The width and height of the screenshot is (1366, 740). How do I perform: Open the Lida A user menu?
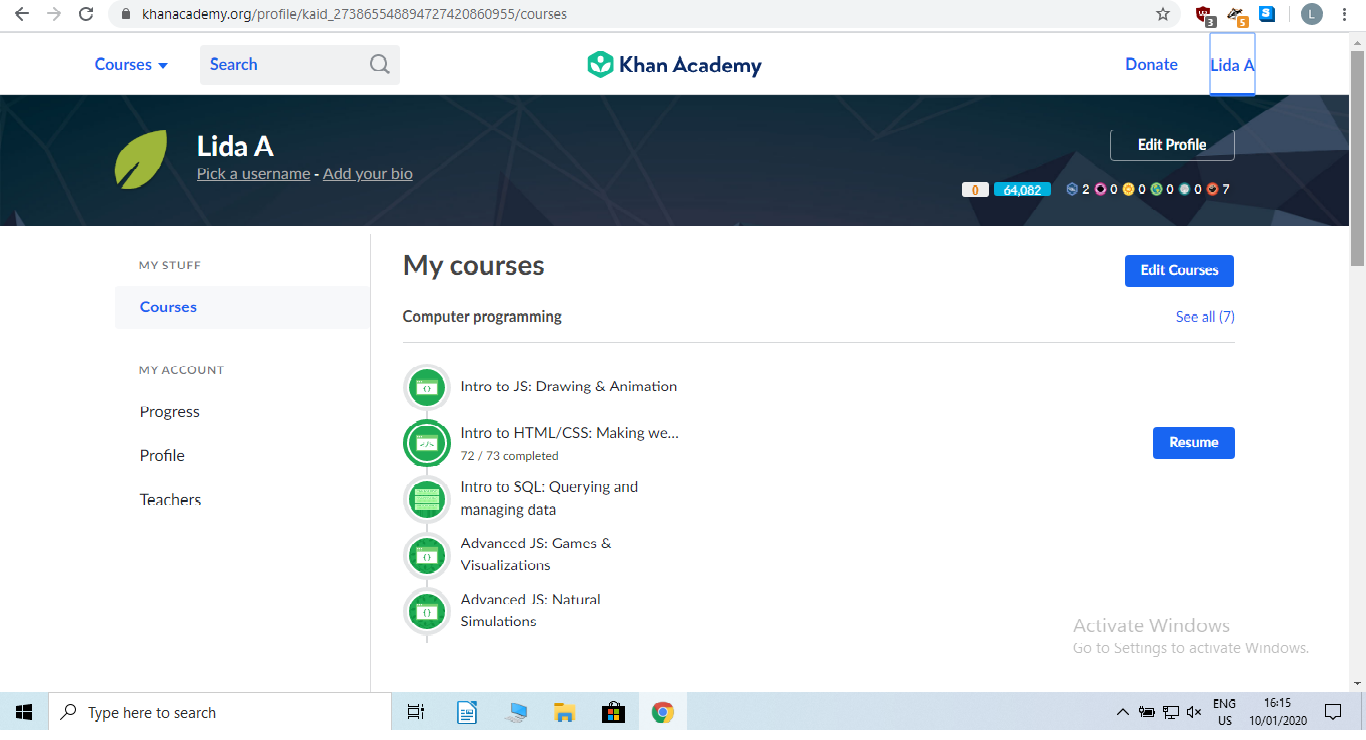click(x=1232, y=64)
